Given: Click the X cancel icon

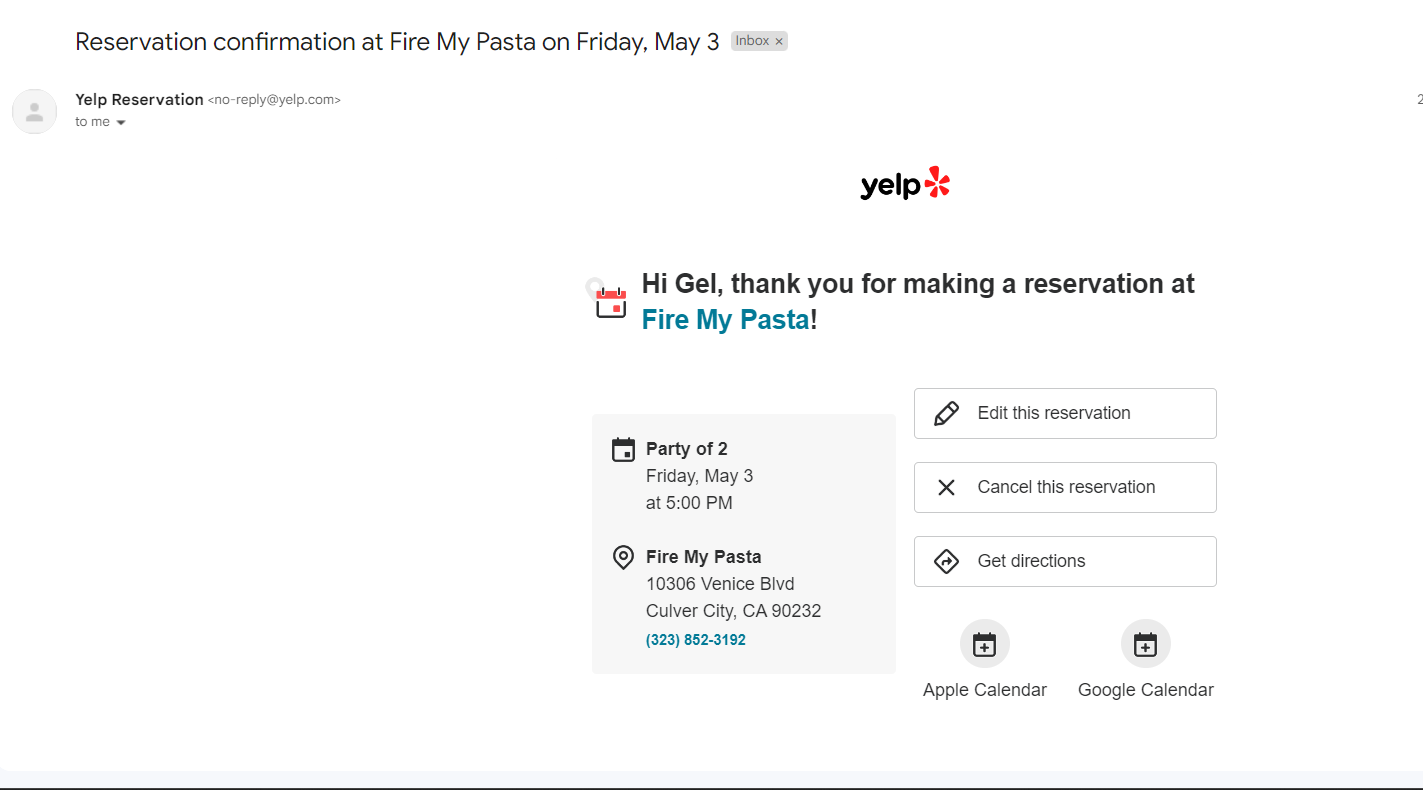Looking at the screenshot, I should (946, 488).
